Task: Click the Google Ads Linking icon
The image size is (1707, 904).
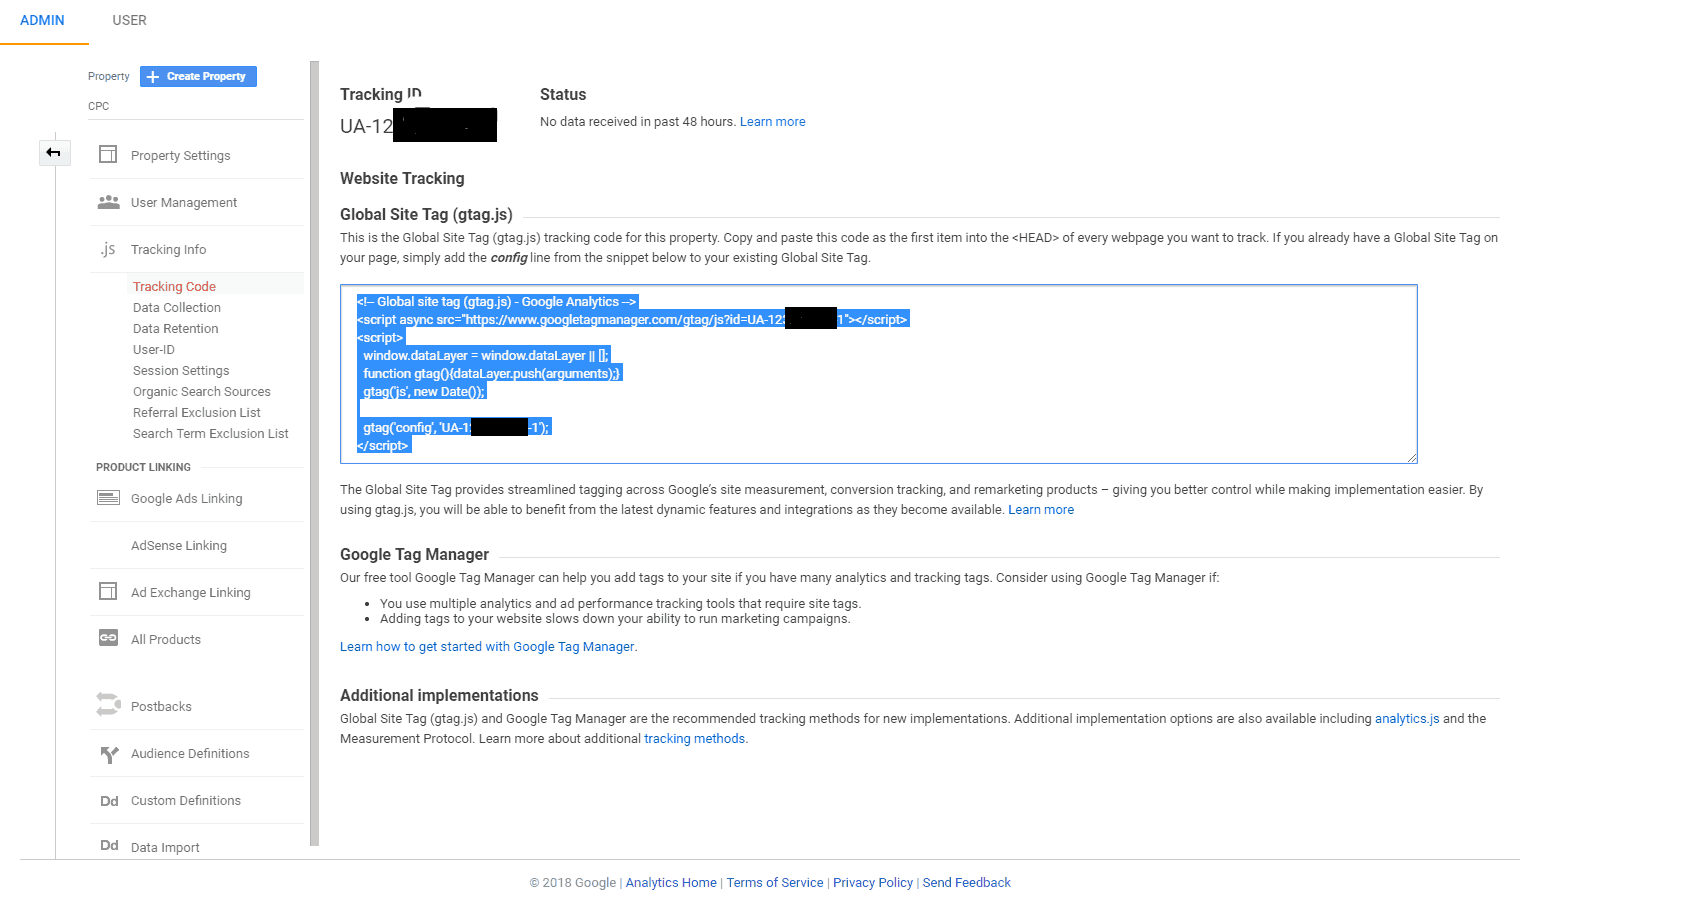Action: tap(108, 498)
